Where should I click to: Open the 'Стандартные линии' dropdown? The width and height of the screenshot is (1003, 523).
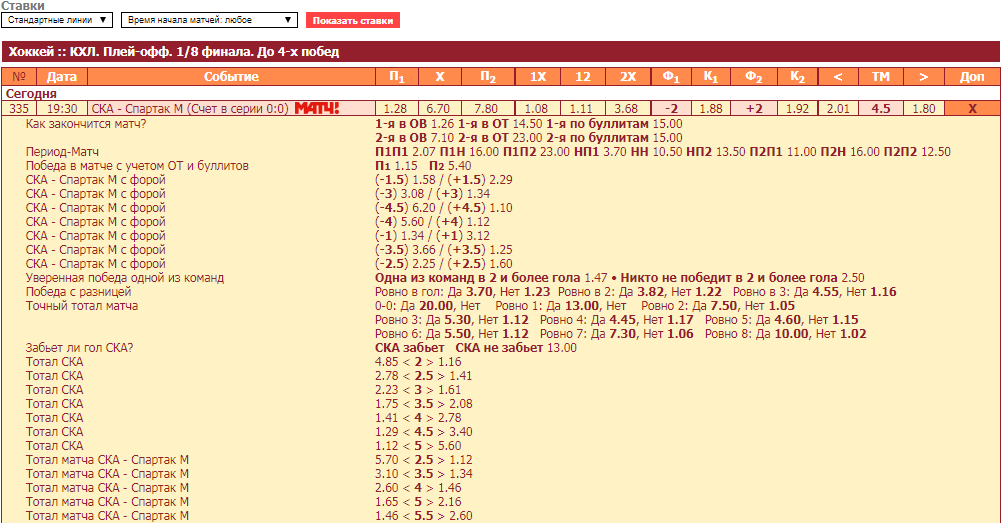[57, 20]
